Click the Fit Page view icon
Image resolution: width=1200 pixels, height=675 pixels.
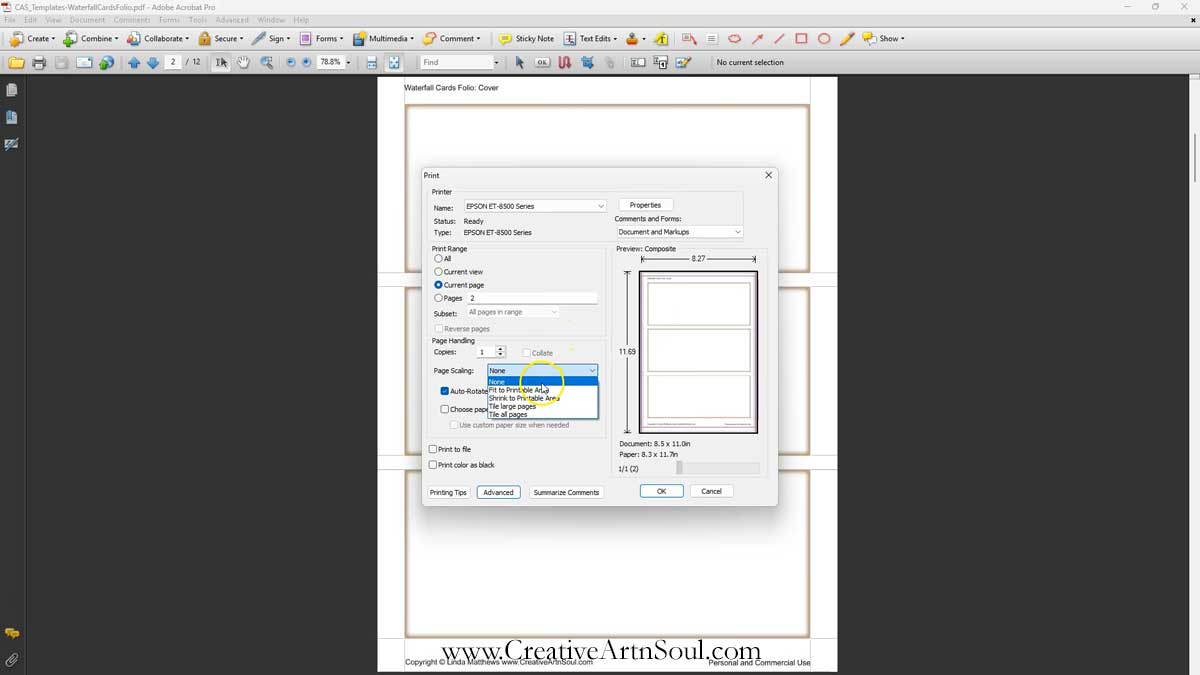394,62
